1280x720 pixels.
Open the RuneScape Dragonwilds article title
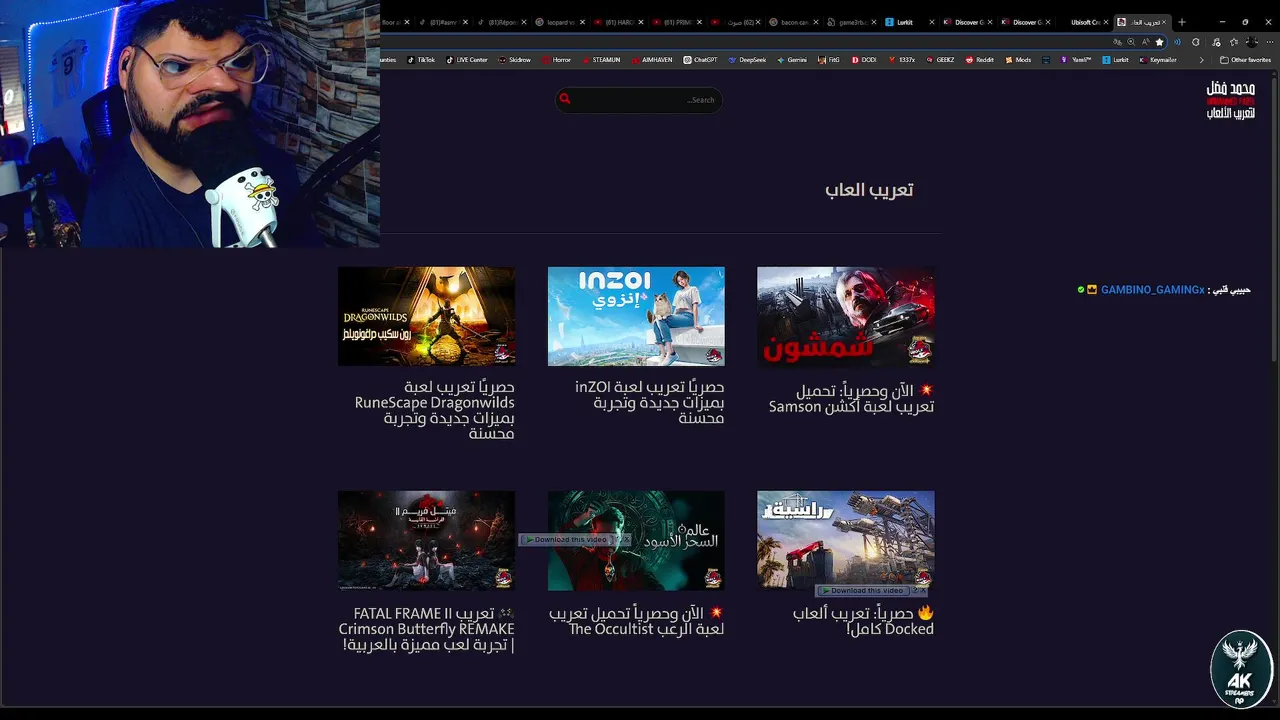(435, 410)
